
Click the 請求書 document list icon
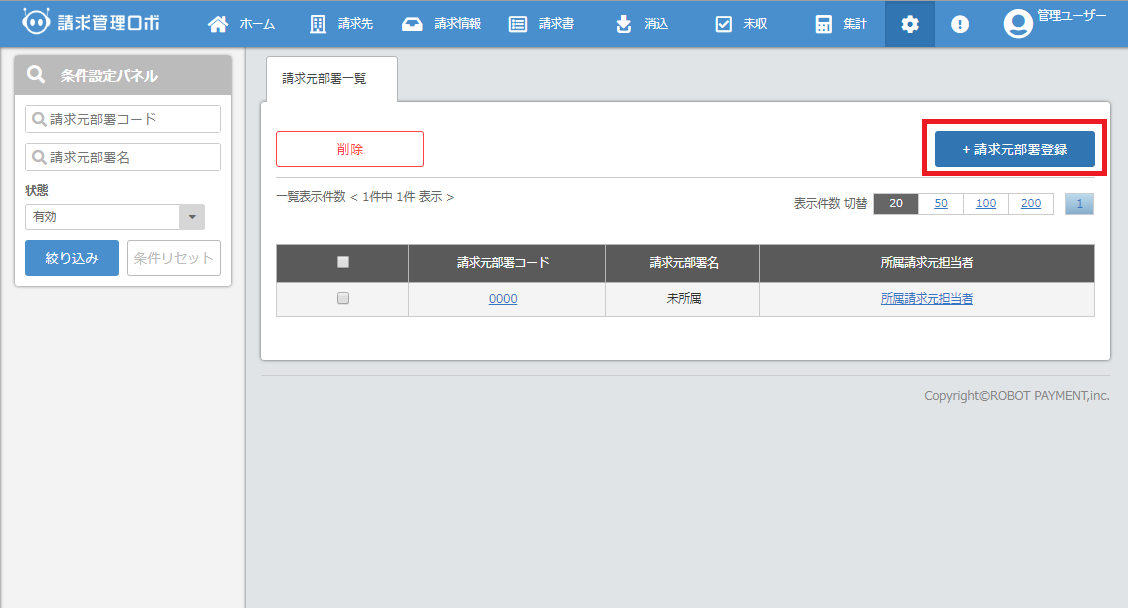(x=518, y=24)
